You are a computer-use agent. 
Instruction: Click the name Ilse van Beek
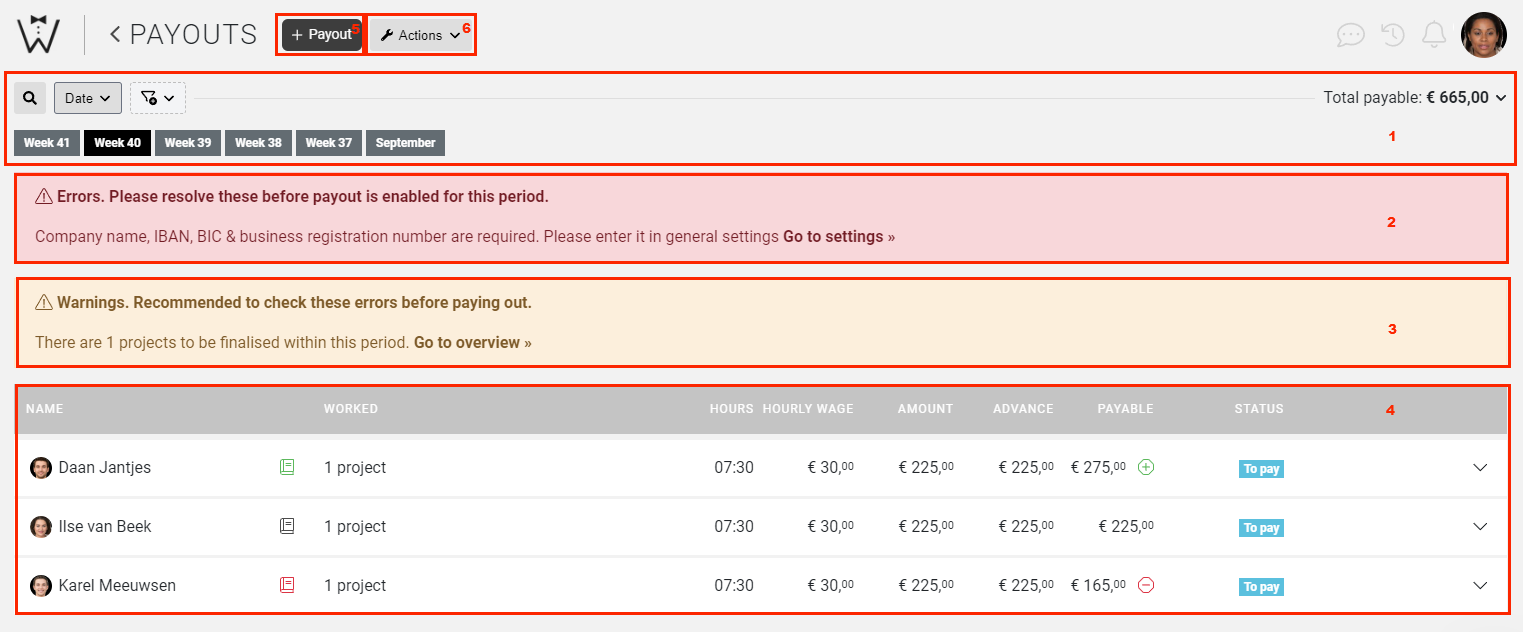click(105, 526)
